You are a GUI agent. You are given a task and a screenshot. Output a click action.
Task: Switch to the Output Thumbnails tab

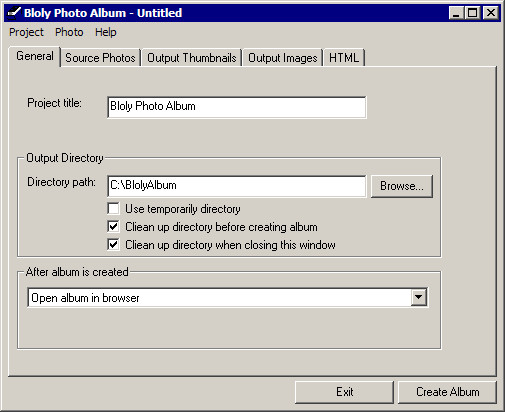[192, 58]
